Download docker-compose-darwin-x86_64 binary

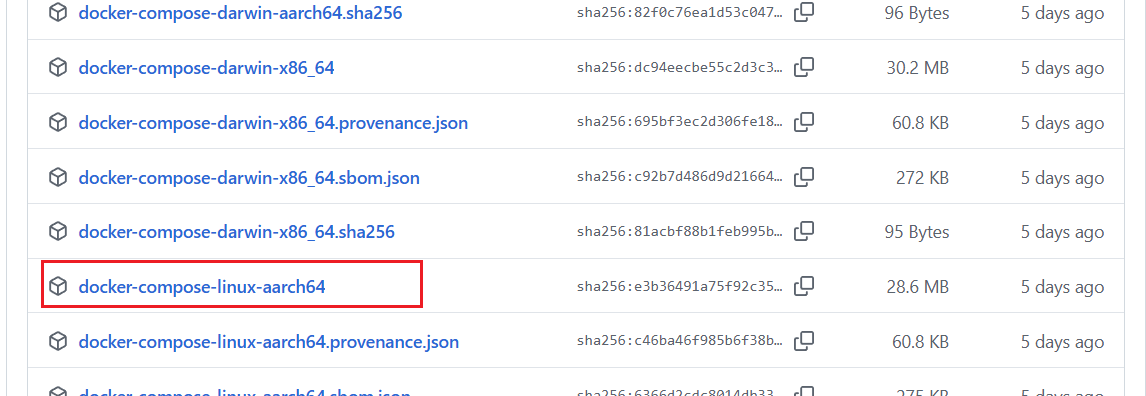(206, 67)
